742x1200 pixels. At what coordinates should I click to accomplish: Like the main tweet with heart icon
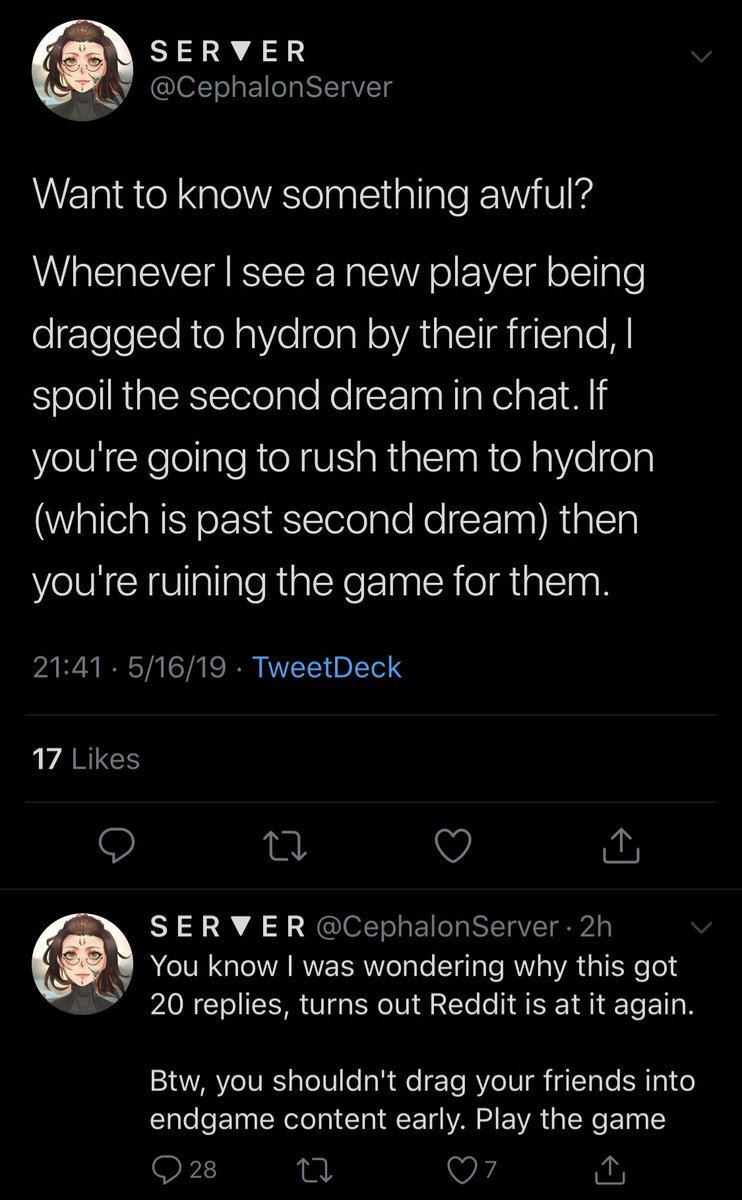point(454,847)
